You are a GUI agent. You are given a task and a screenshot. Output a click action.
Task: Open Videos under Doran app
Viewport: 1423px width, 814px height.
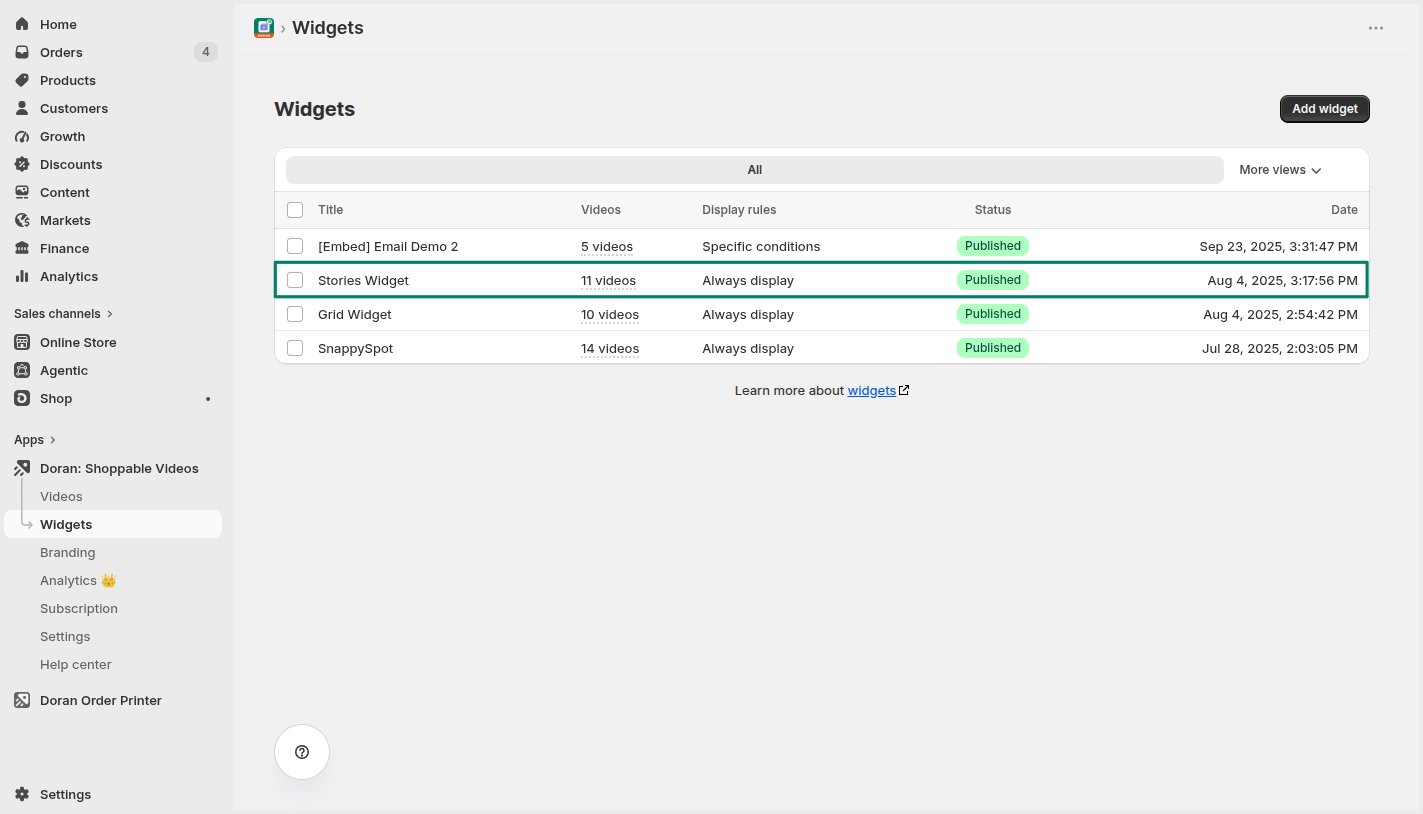[61, 496]
